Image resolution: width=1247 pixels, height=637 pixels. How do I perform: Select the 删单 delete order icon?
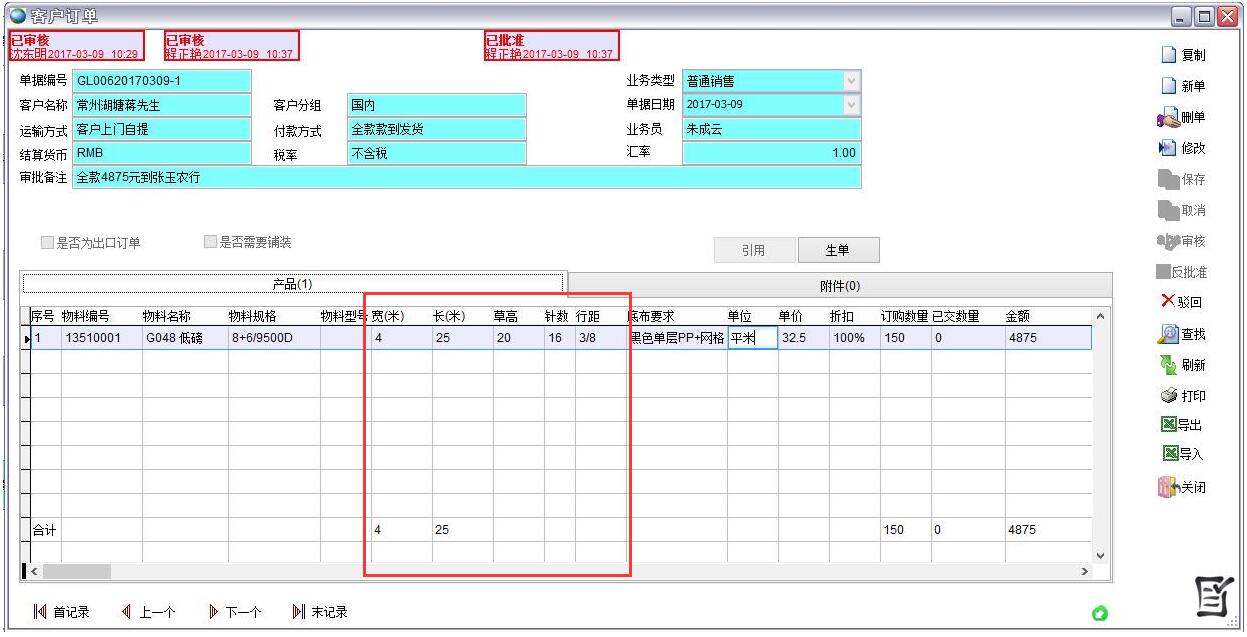1184,116
